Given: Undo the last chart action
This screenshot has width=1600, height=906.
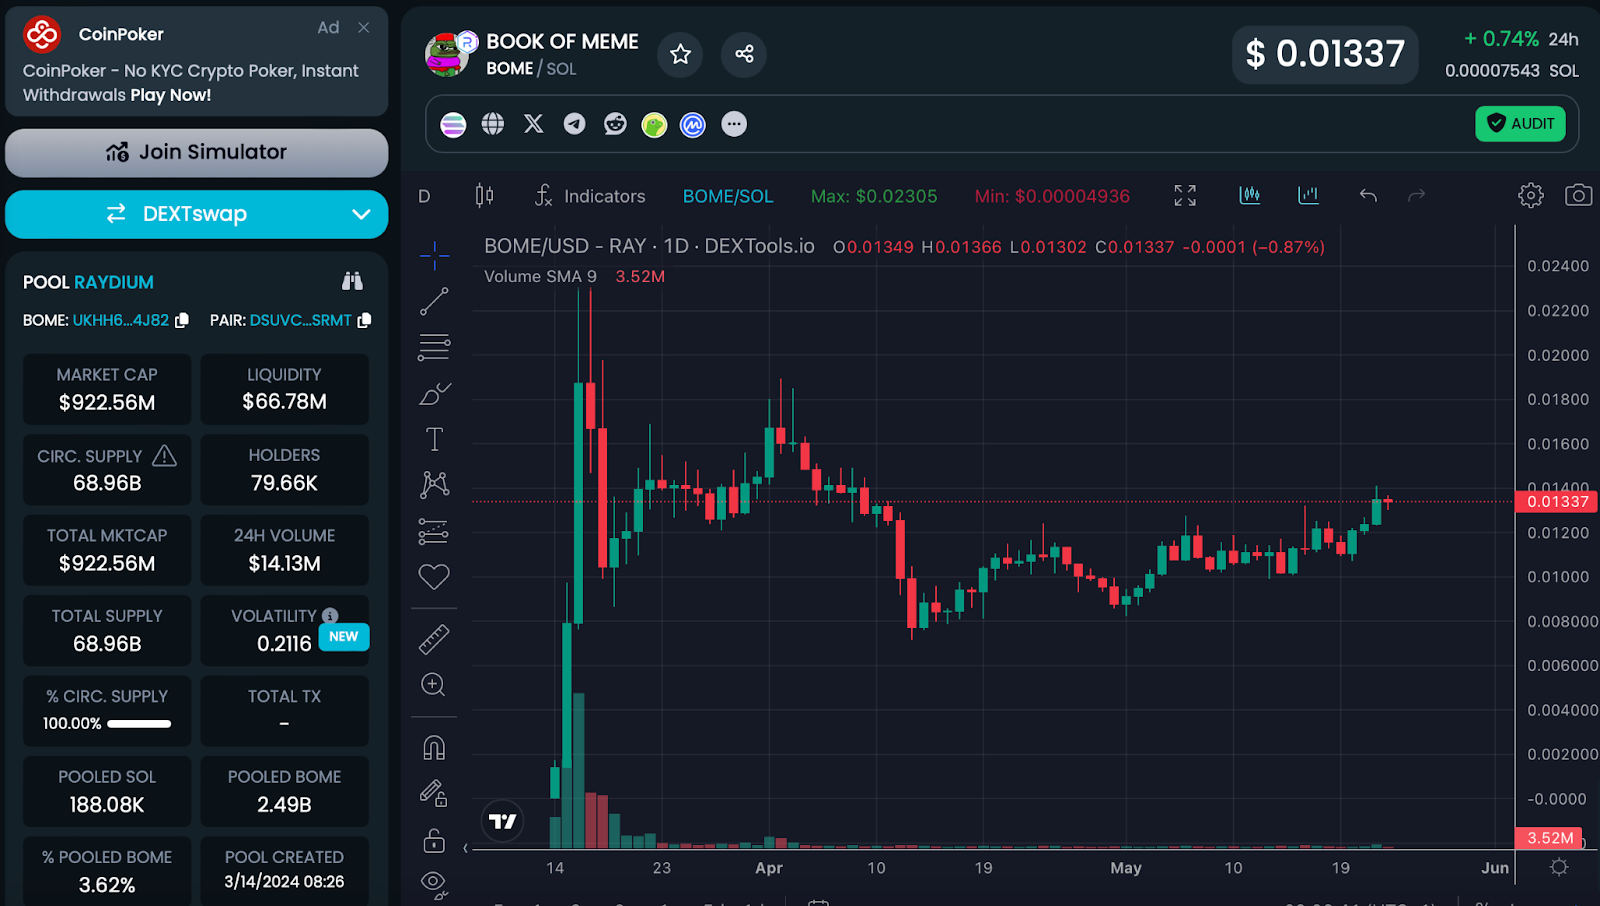Looking at the screenshot, I should click(1368, 196).
